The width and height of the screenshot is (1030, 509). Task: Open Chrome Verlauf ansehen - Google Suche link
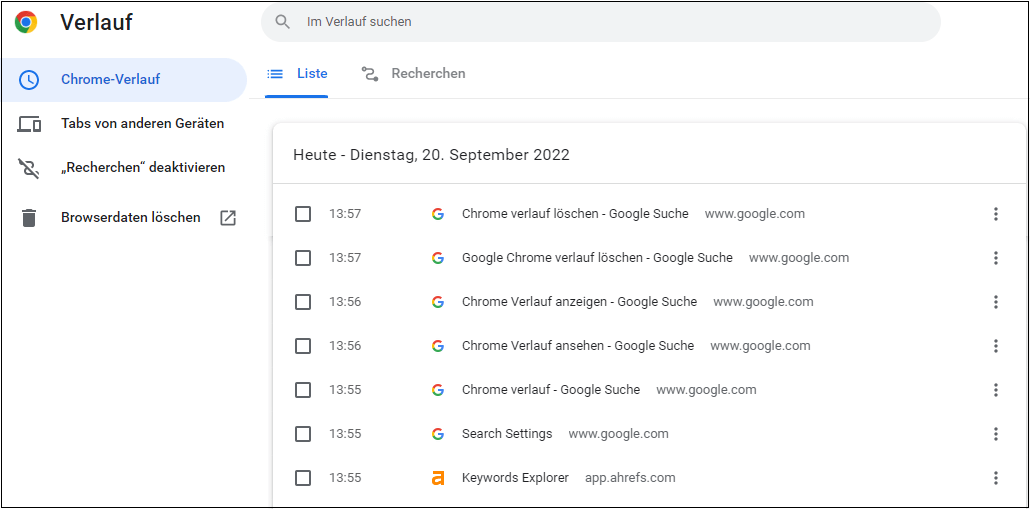578,345
